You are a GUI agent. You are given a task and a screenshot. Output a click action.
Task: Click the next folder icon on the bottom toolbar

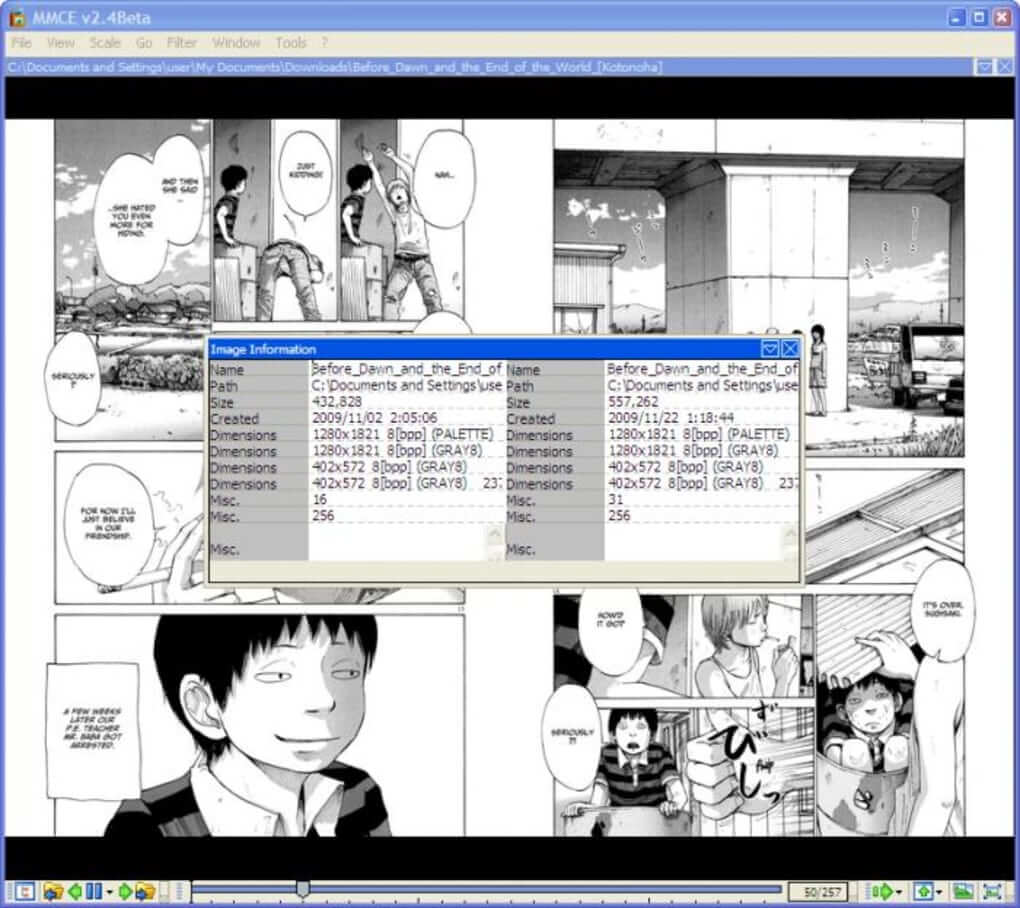[x=146, y=889]
